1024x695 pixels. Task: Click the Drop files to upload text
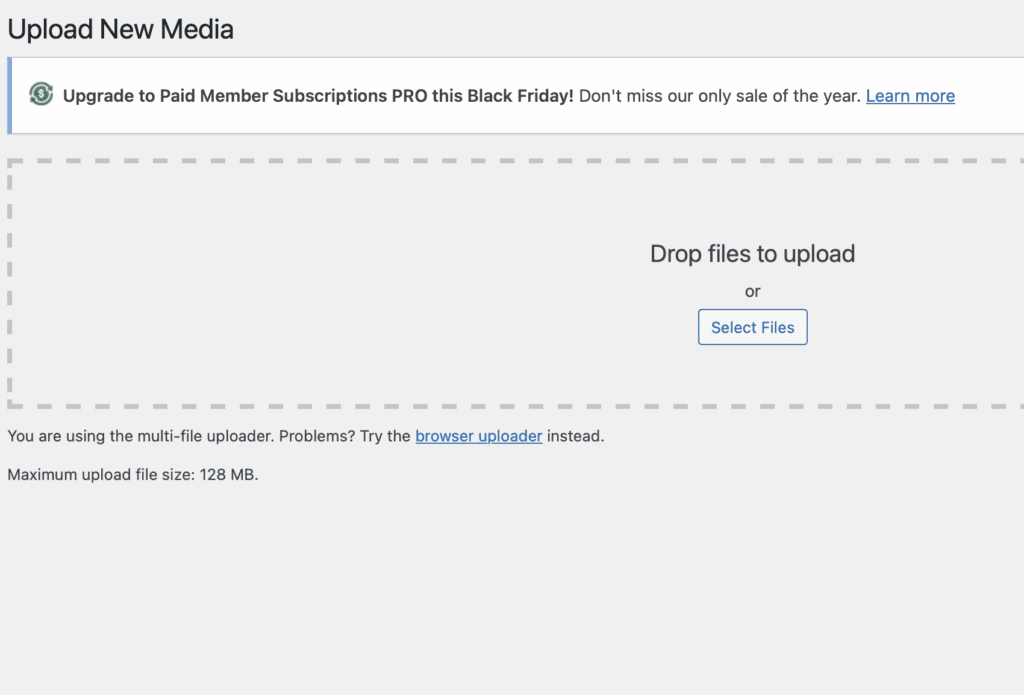pos(752,254)
